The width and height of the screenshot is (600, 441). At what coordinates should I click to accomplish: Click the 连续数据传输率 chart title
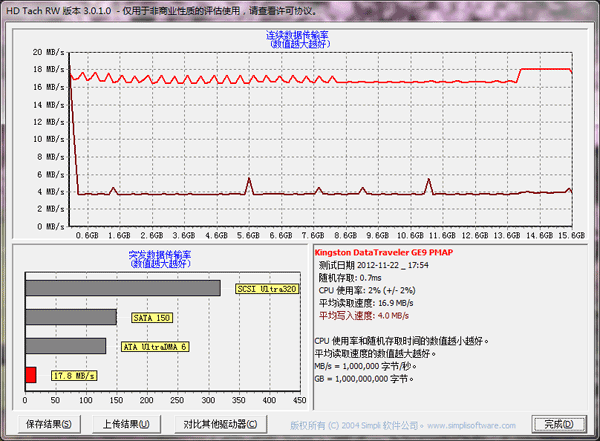299,36
